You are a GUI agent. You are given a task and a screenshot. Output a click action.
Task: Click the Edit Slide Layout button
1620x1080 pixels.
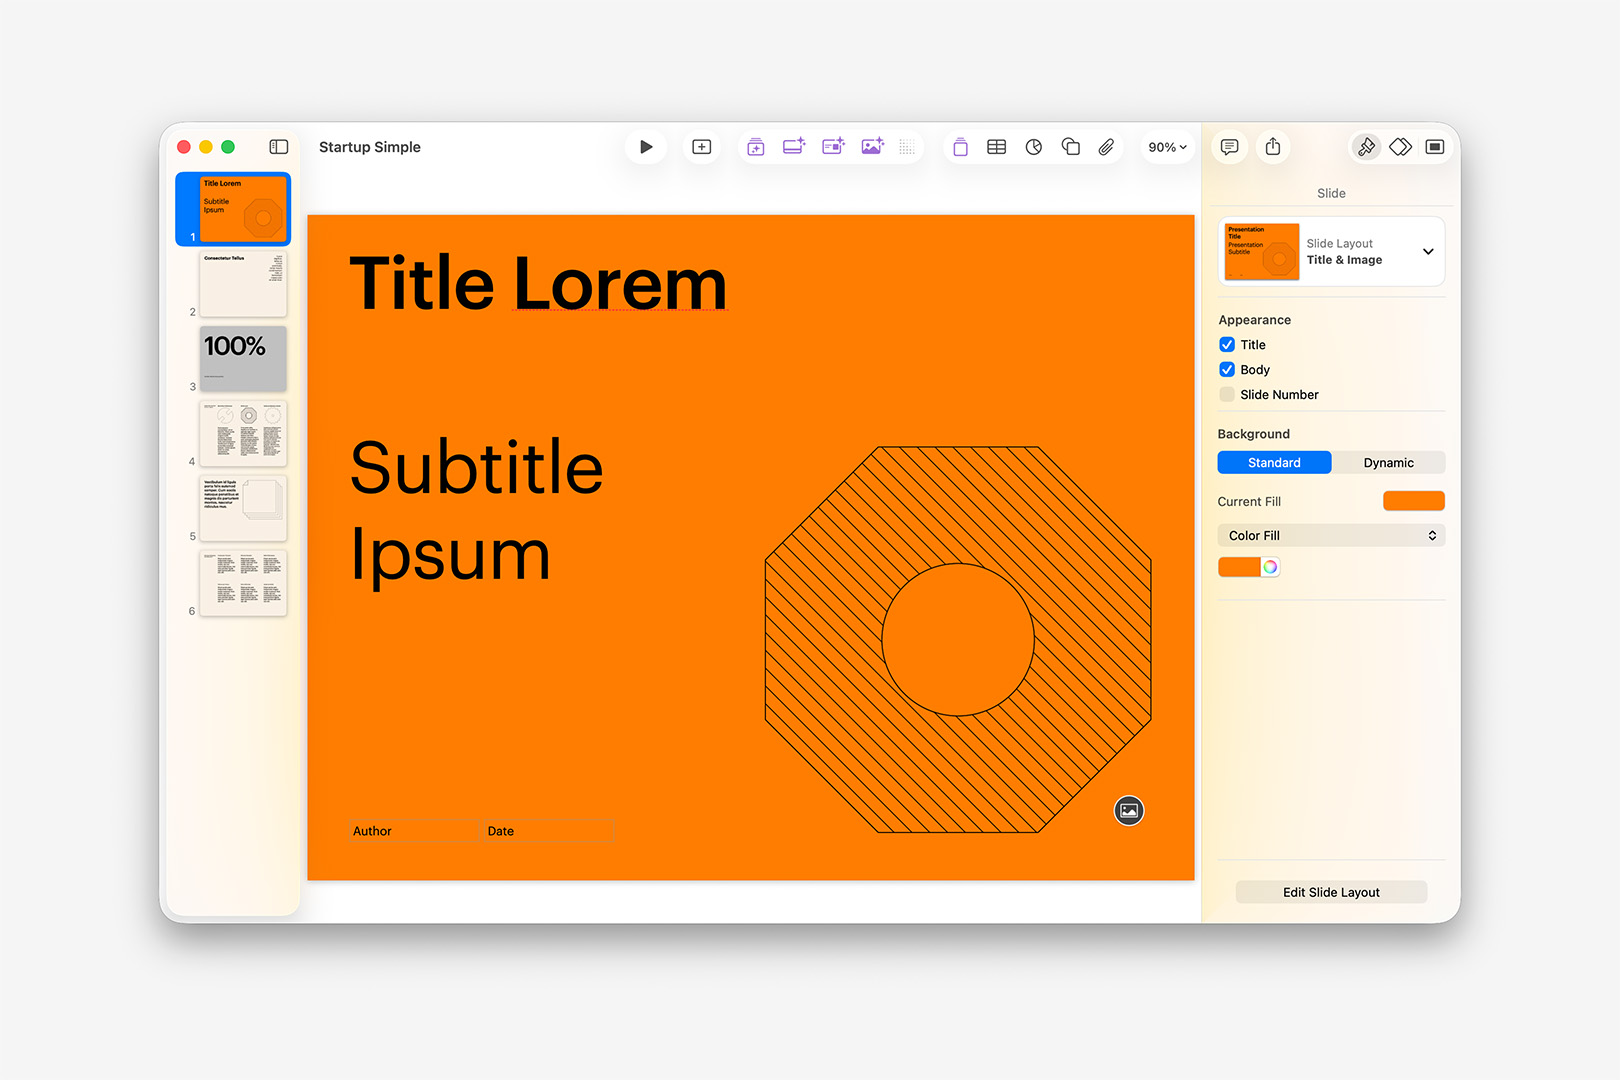click(1330, 891)
